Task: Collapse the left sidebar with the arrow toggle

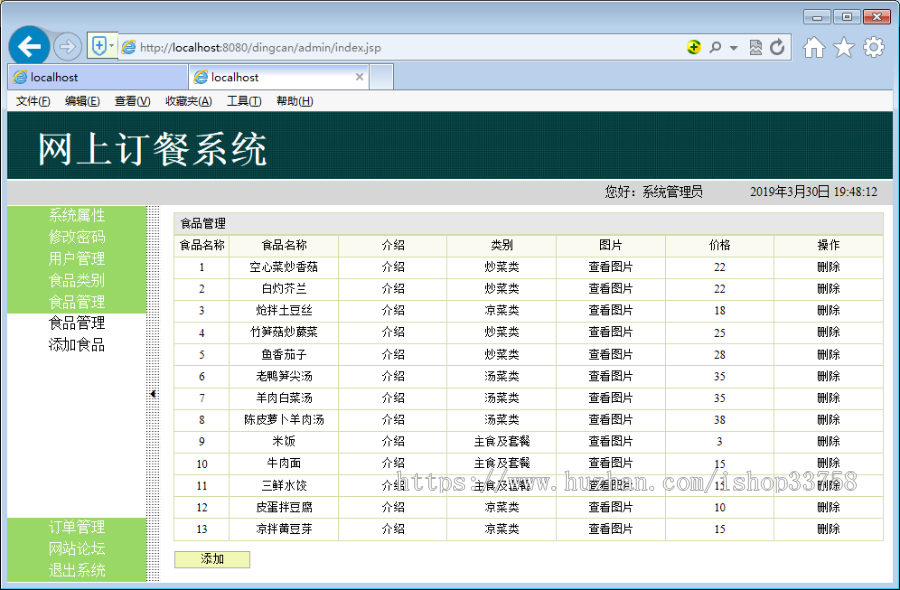Action: click(152, 395)
